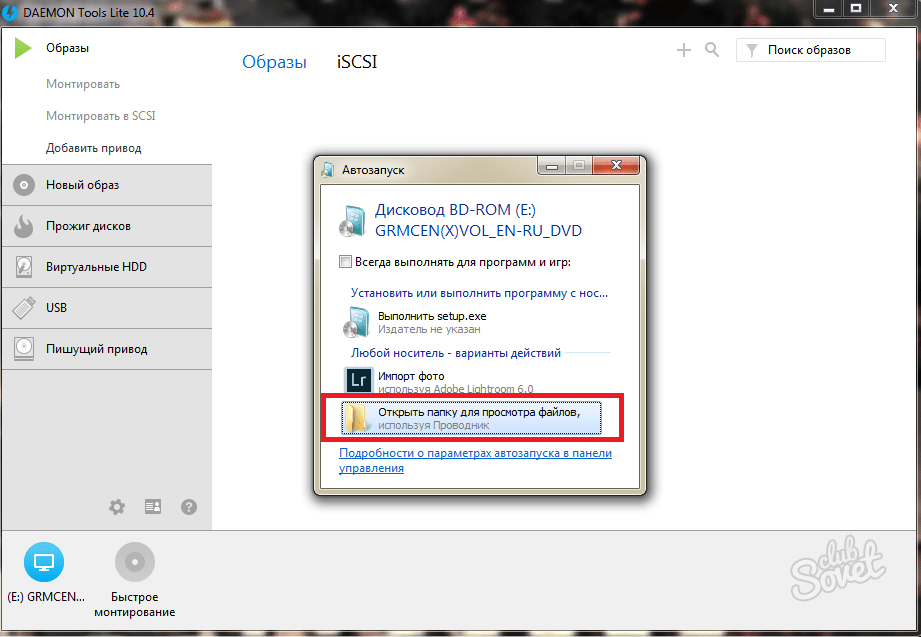Select the (E:) GRMCEN virtual drive icon

point(44,562)
